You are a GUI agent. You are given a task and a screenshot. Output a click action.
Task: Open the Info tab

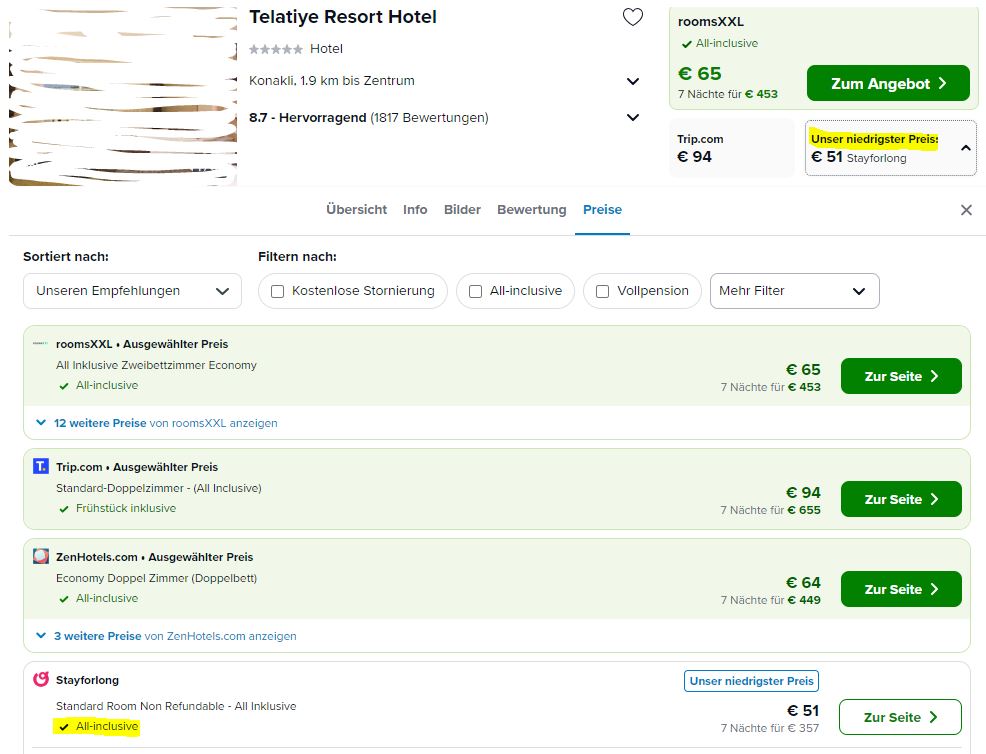[x=415, y=210]
